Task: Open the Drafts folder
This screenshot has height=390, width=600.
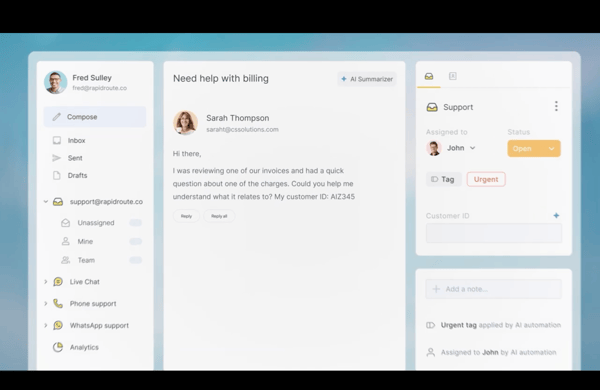Action: (77, 175)
